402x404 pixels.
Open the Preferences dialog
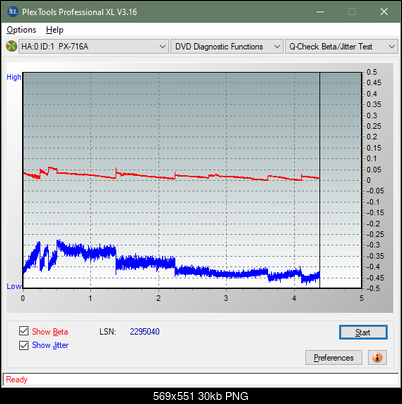point(334,358)
